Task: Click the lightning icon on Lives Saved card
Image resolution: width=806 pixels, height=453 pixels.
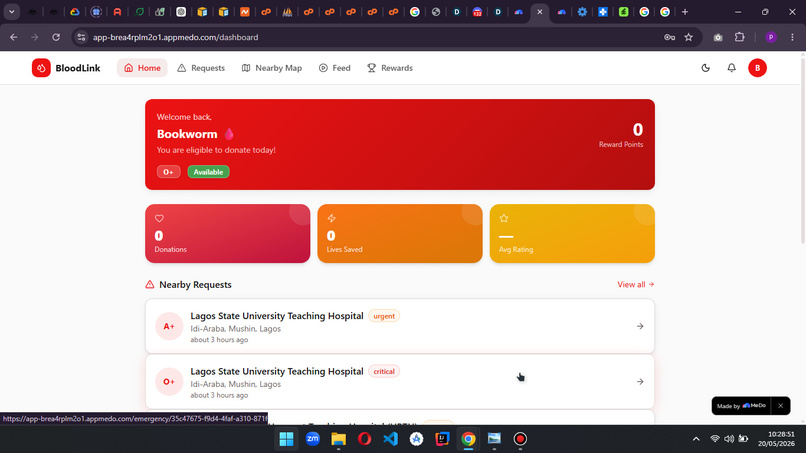Action: click(332, 219)
